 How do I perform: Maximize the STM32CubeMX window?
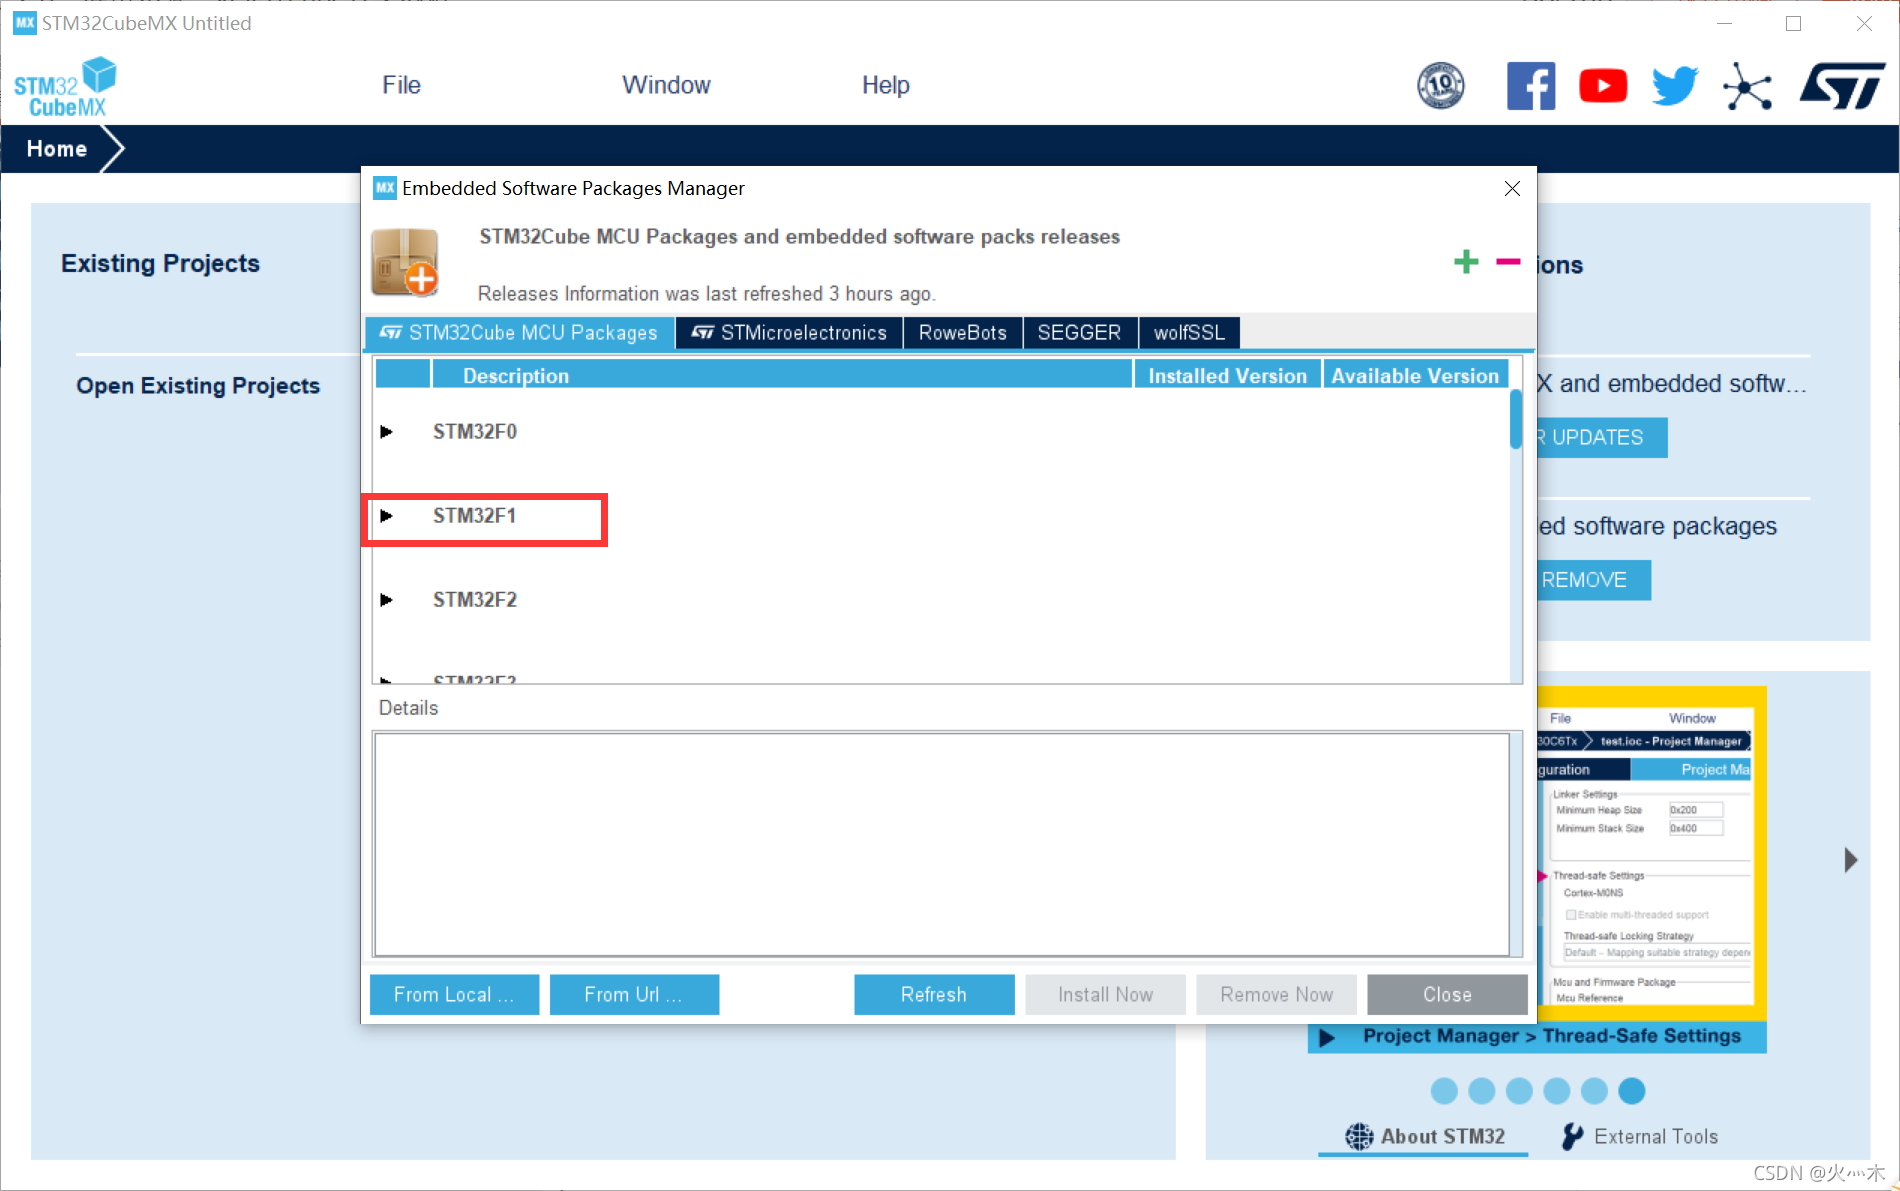(x=1793, y=23)
